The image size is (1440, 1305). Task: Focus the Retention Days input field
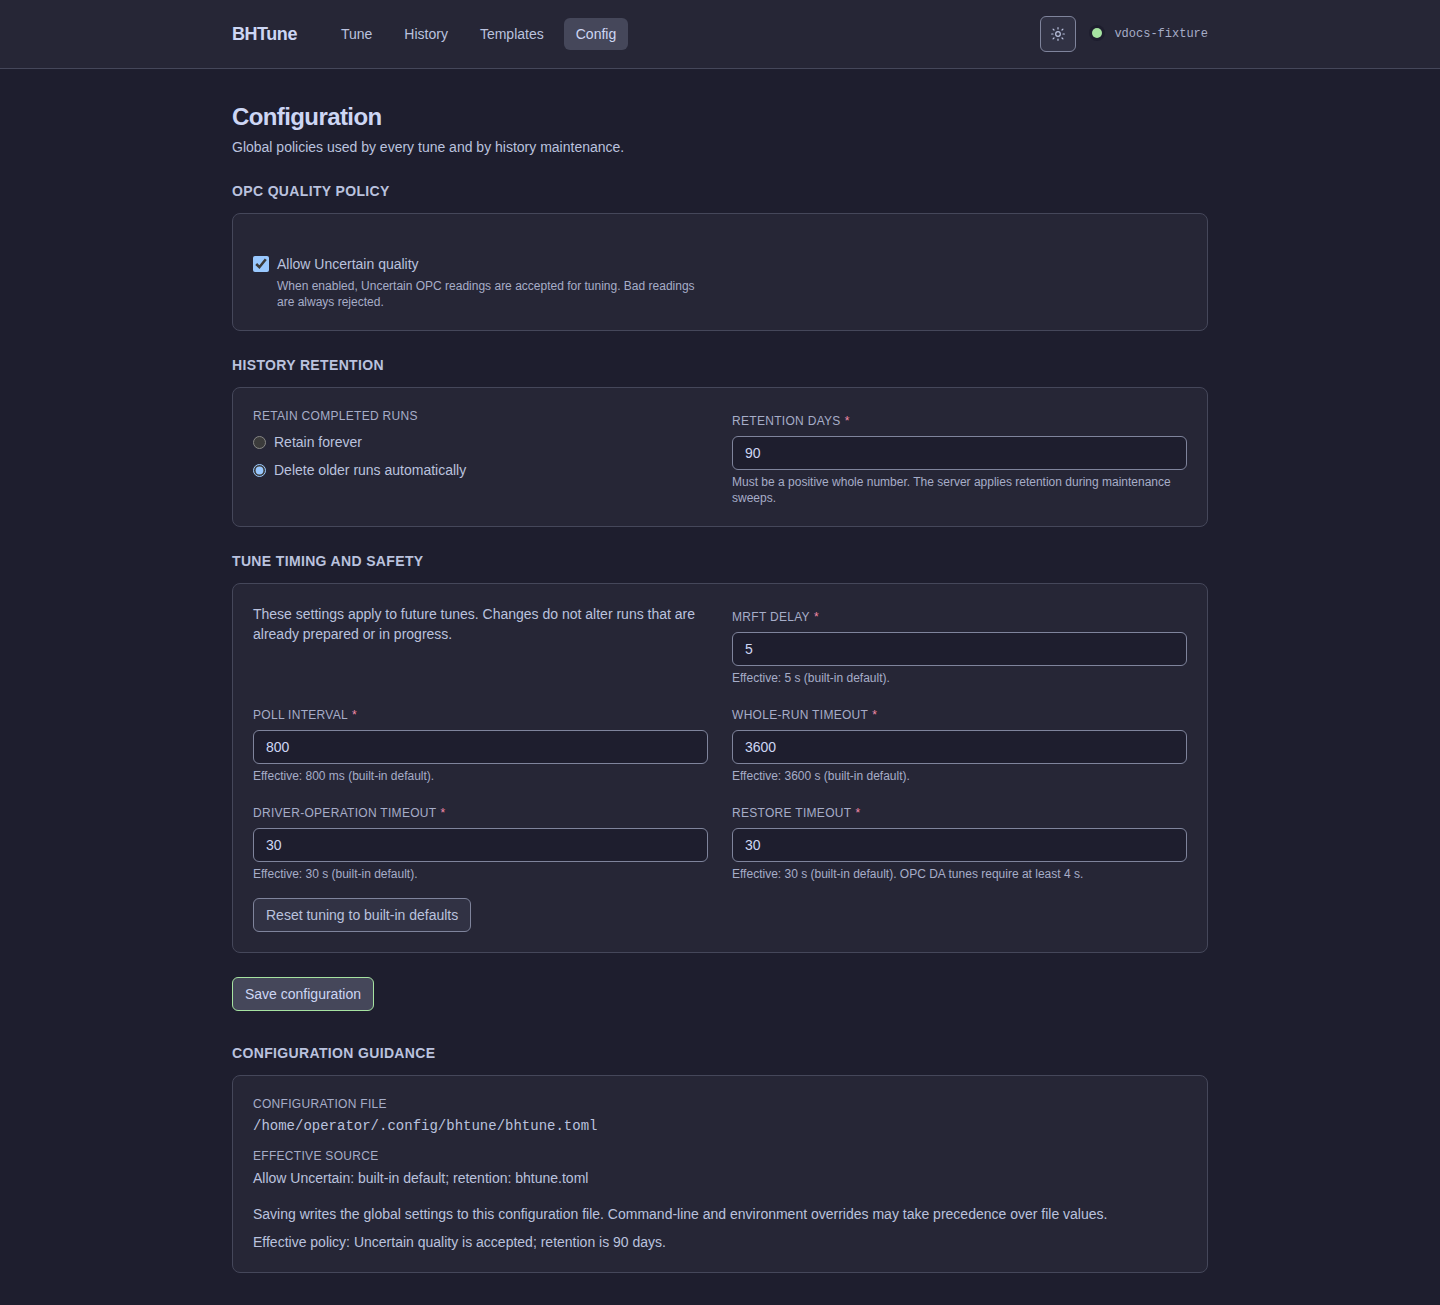tap(959, 453)
